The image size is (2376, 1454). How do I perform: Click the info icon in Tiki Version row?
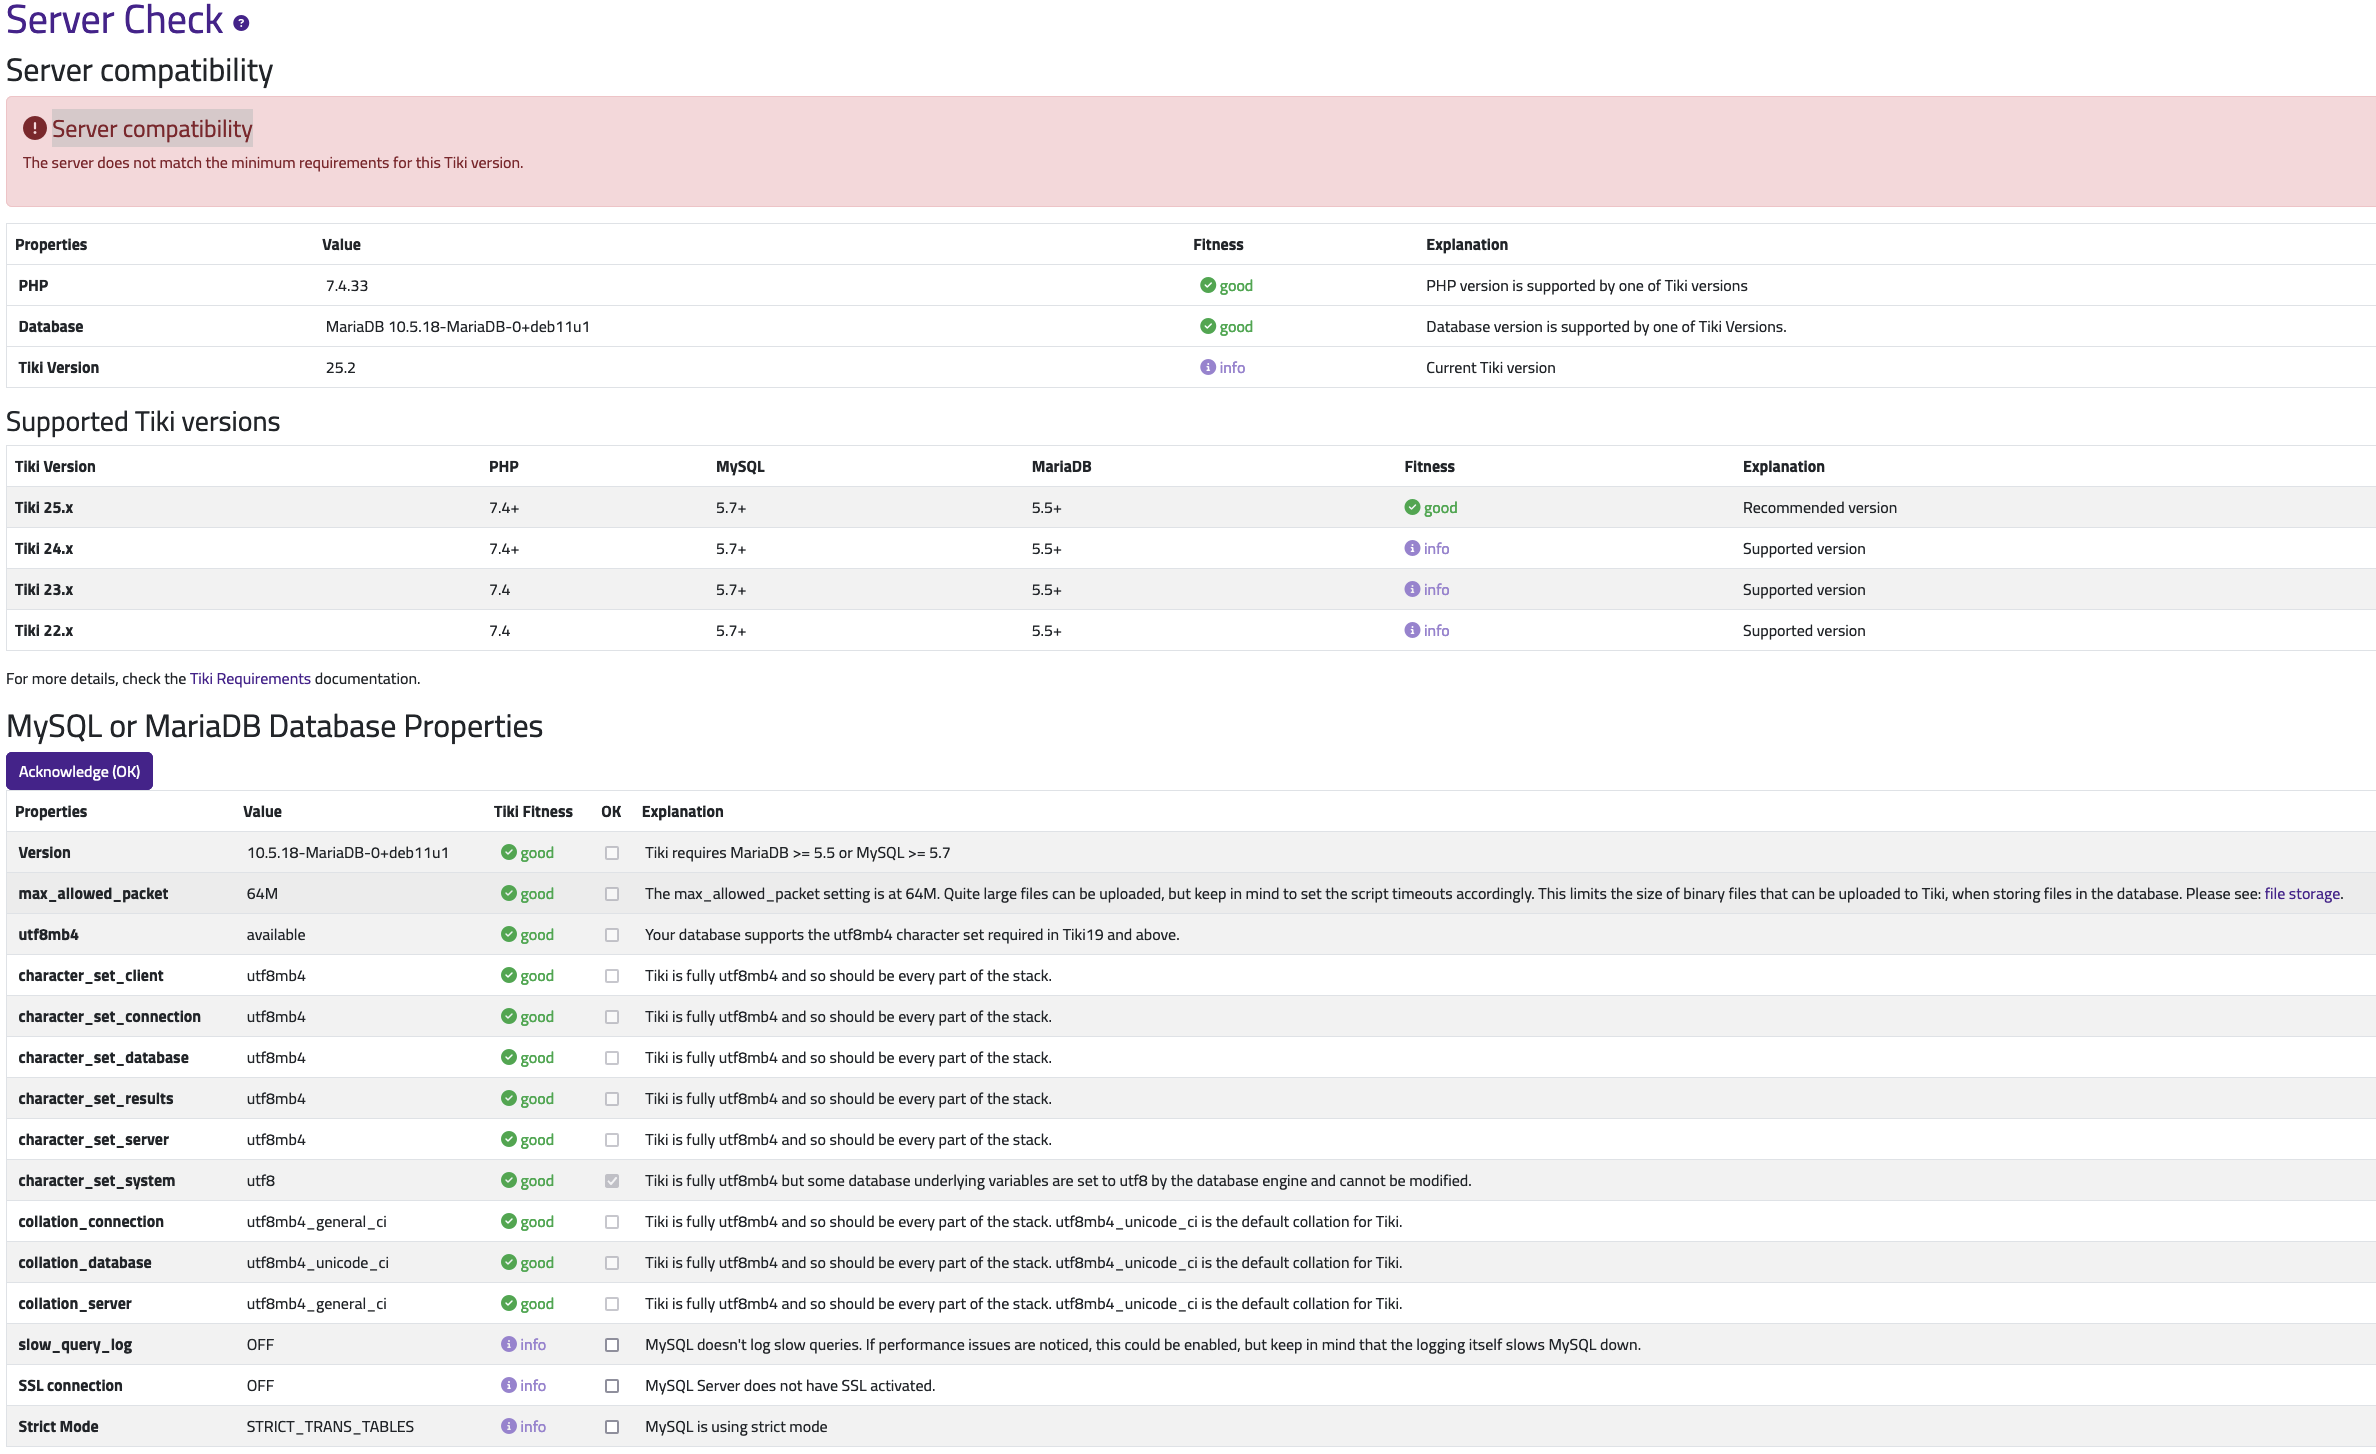coord(1208,367)
